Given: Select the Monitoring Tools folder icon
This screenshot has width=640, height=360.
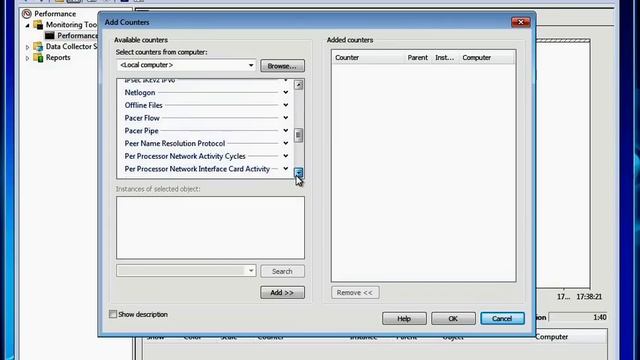Looking at the screenshot, I should pyautogui.click(x=38, y=24).
